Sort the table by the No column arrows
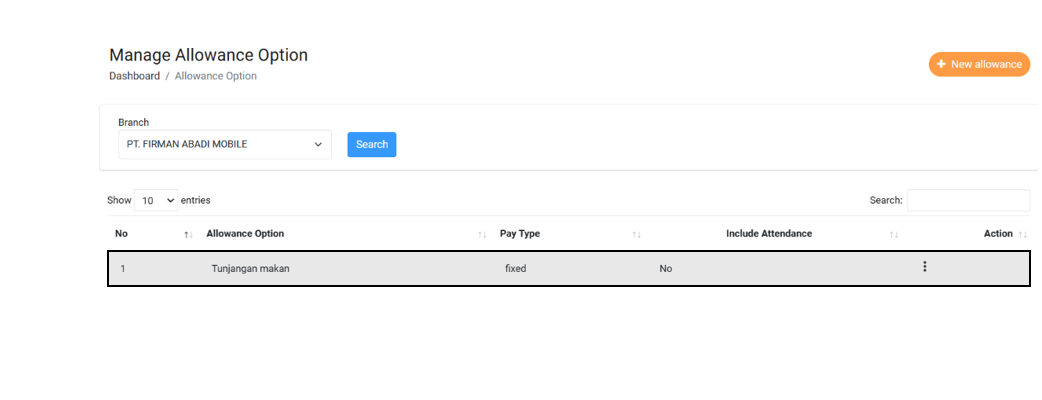Image resolution: width=1042 pixels, height=400 pixels. (188, 234)
